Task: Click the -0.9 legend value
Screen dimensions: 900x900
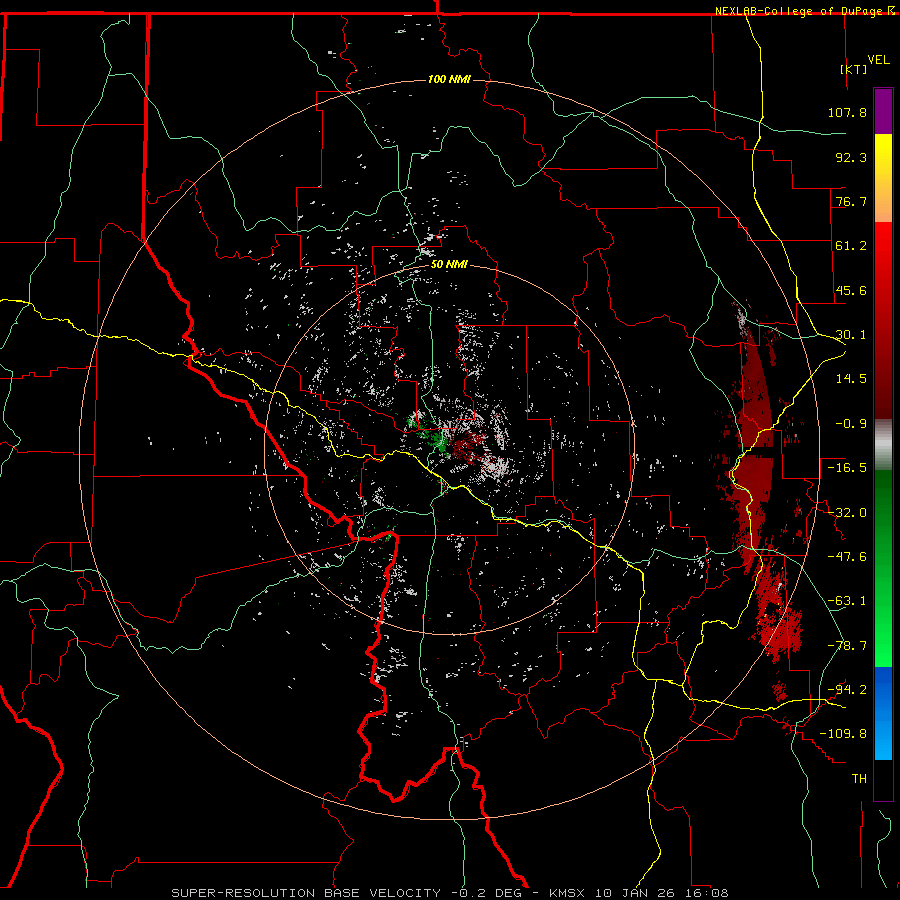Action: (851, 424)
